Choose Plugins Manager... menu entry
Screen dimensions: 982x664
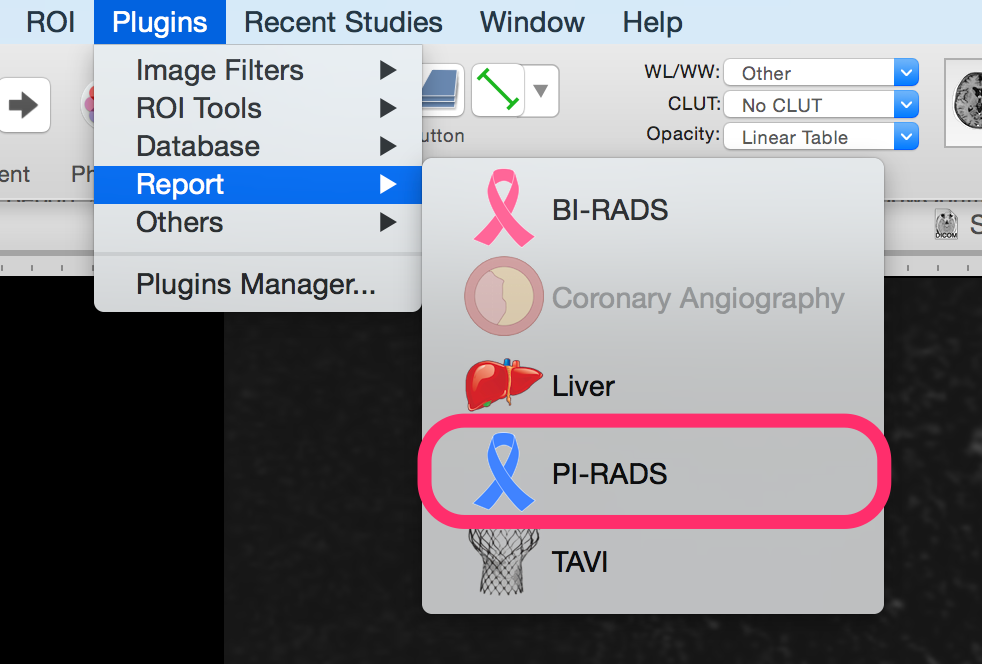point(258,284)
